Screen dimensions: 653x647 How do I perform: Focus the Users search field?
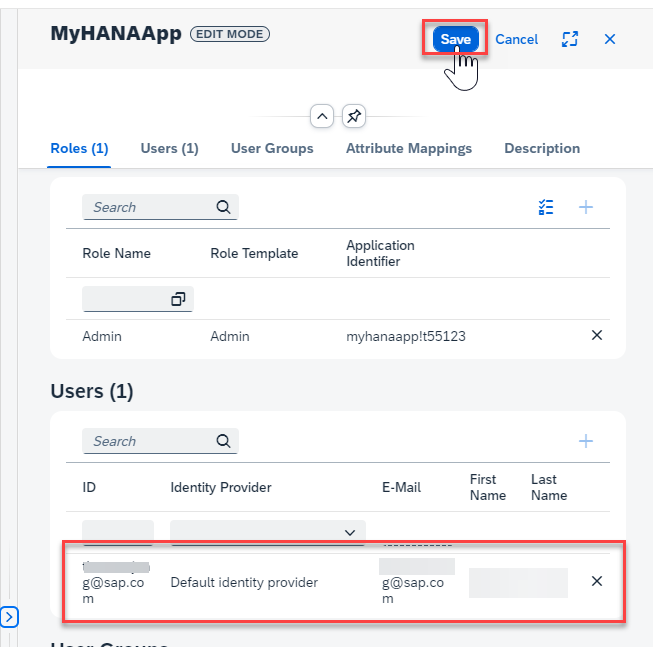(x=160, y=441)
